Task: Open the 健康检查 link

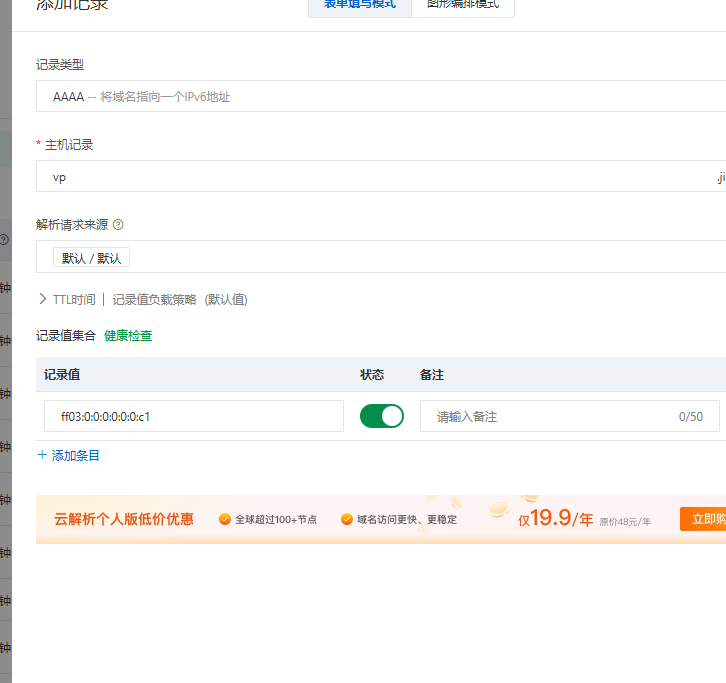Action: pos(128,336)
